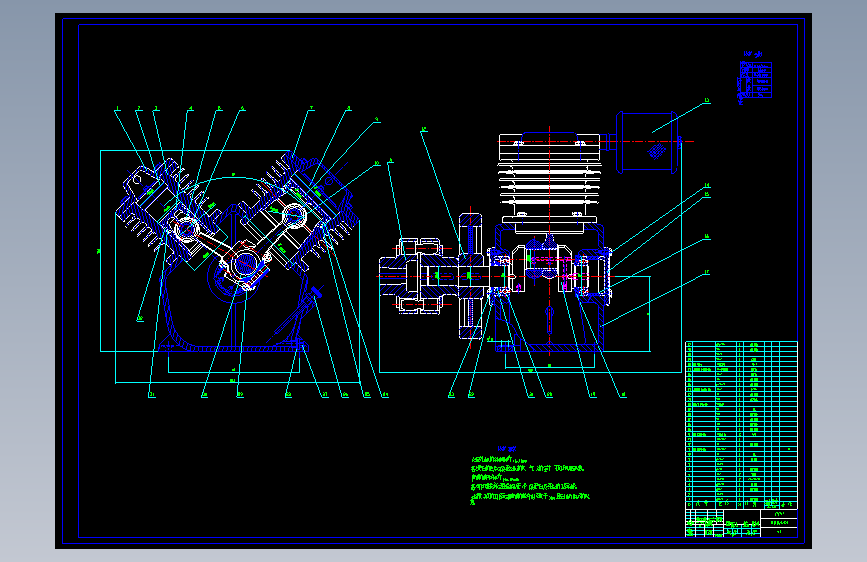
Task: Click the small specification table at top right
Action: (755, 80)
